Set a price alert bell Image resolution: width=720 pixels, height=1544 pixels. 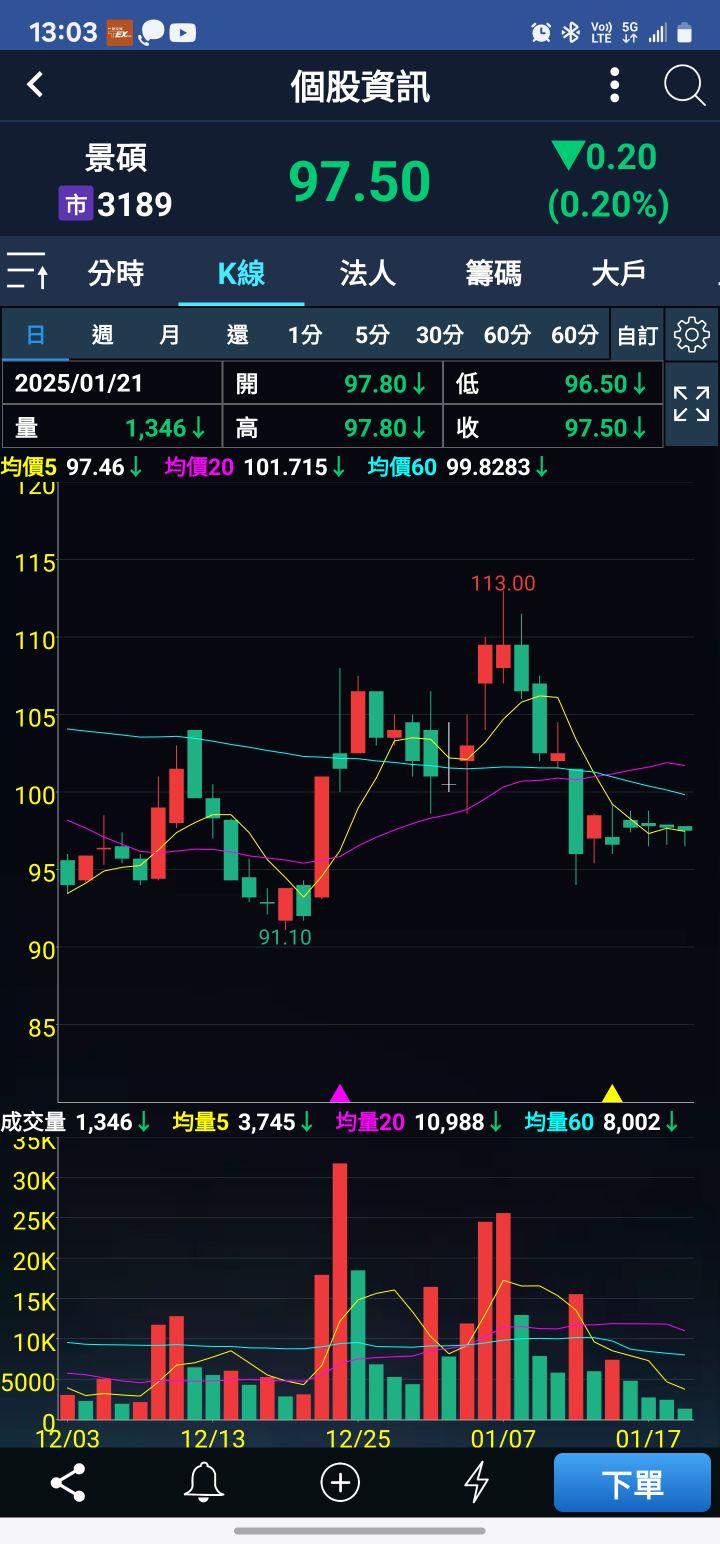click(204, 1482)
